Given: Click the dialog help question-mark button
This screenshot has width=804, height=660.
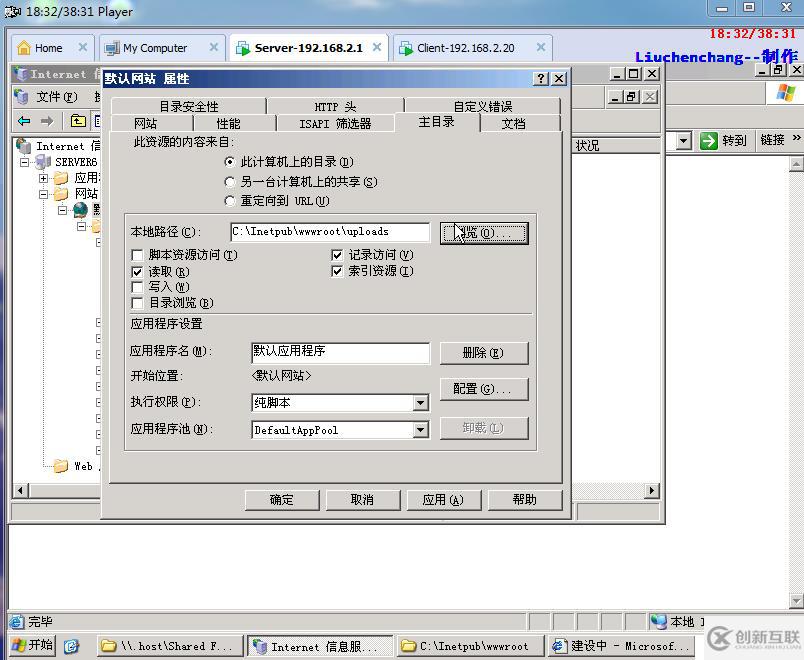Looking at the screenshot, I should pos(541,78).
